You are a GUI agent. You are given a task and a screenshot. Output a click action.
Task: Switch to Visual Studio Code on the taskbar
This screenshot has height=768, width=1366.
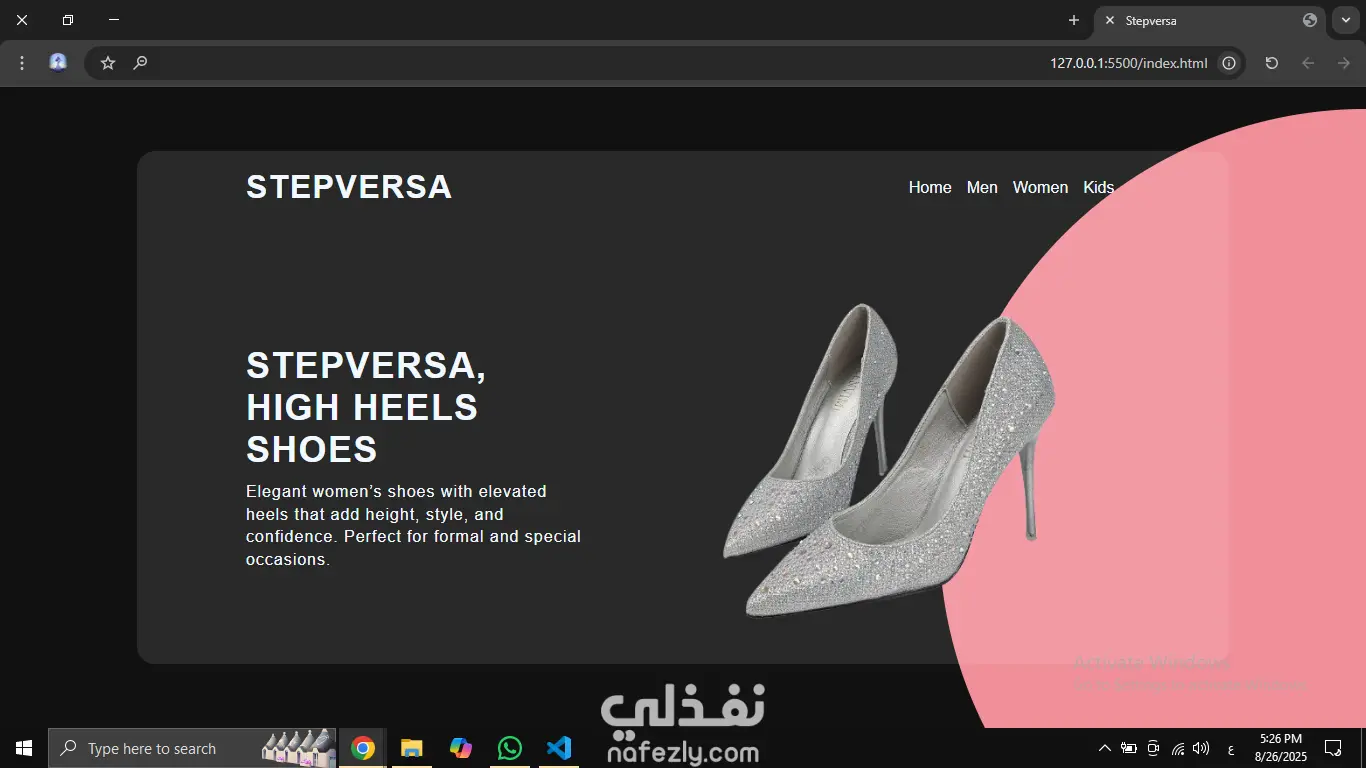[x=559, y=748]
